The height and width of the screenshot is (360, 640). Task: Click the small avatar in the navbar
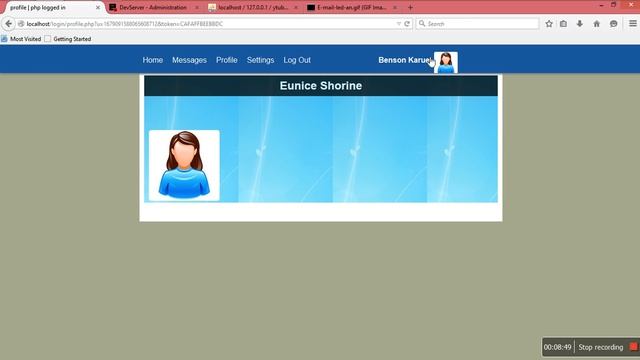[446, 62]
